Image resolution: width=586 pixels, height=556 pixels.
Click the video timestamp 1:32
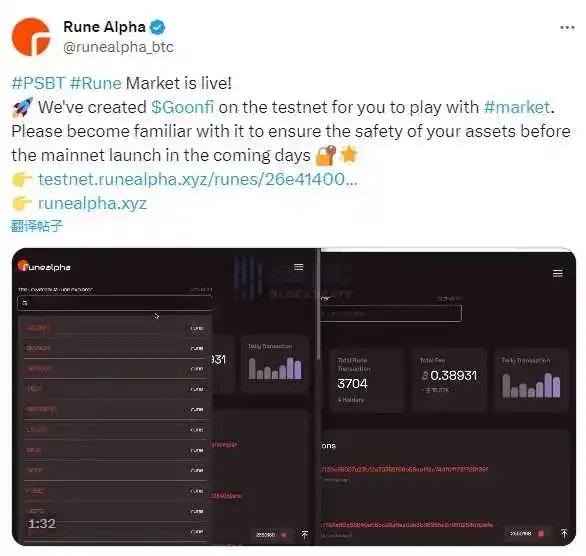click(42, 523)
